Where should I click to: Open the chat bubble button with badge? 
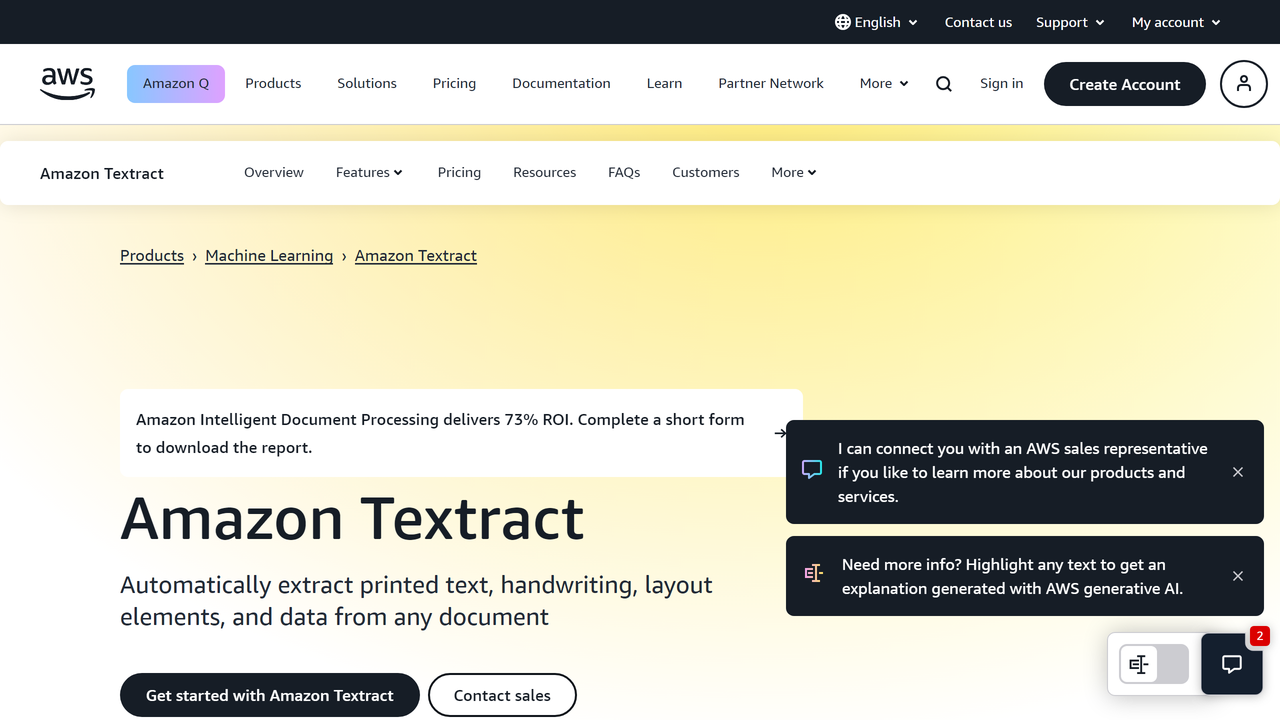tap(1232, 664)
